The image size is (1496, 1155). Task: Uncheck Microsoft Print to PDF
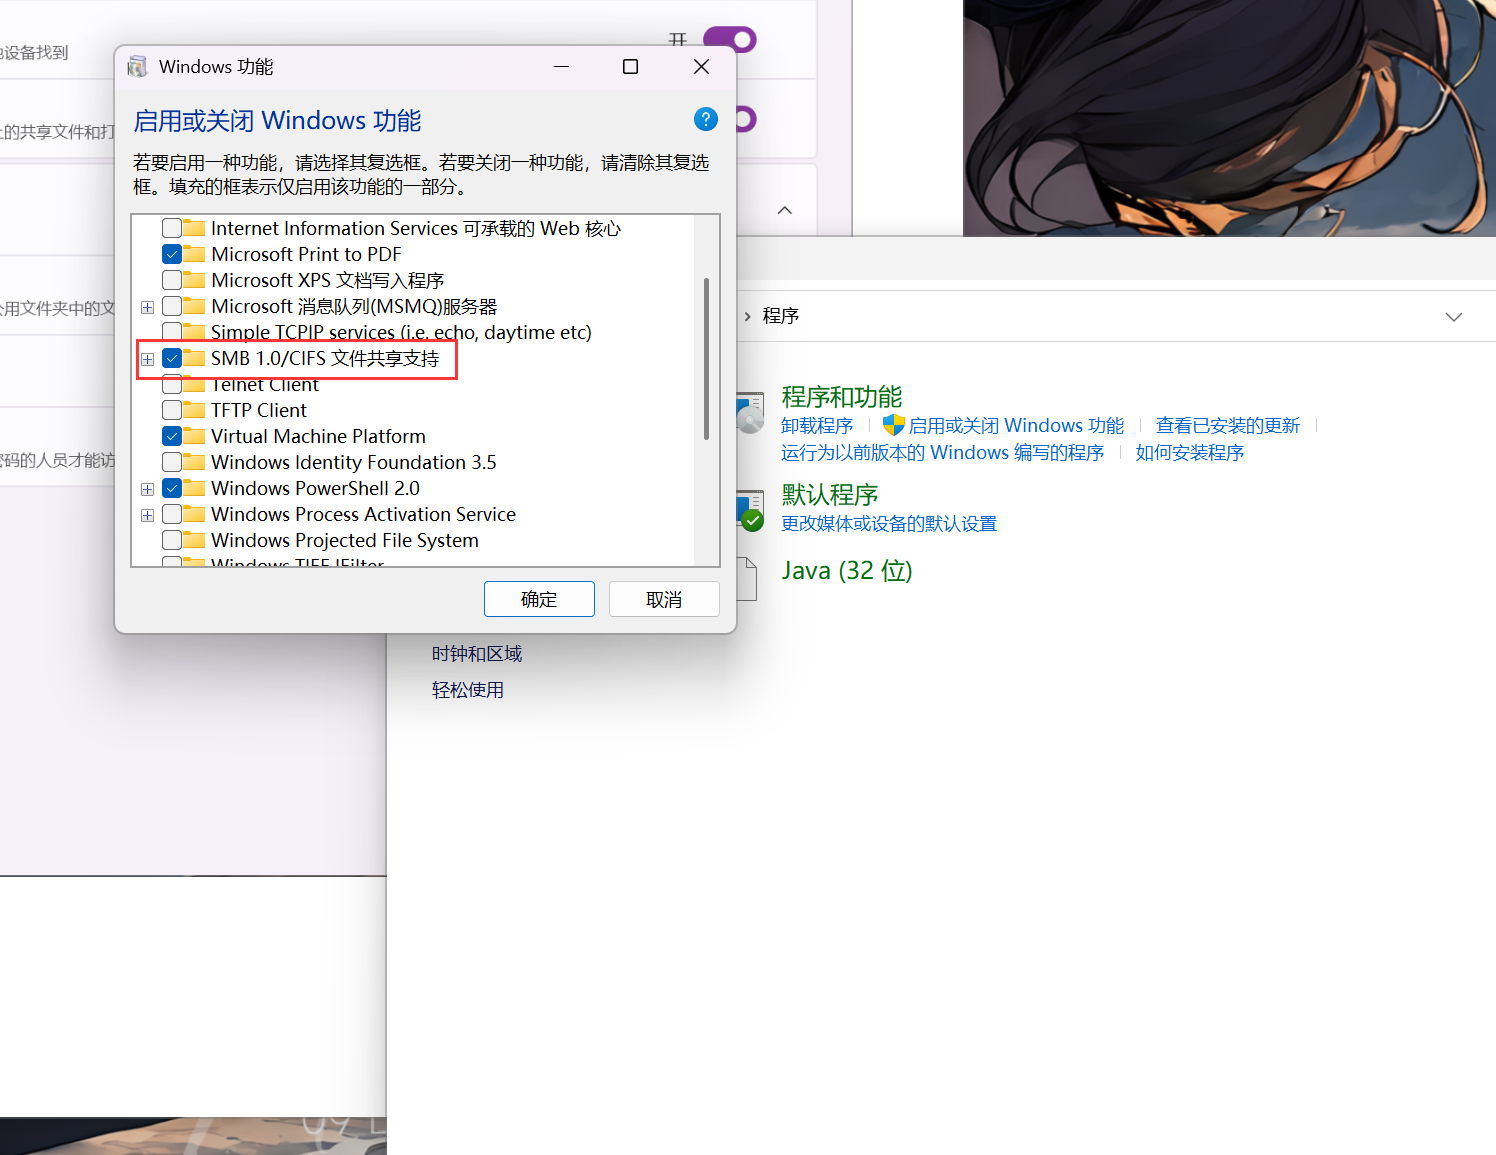point(172,254)
